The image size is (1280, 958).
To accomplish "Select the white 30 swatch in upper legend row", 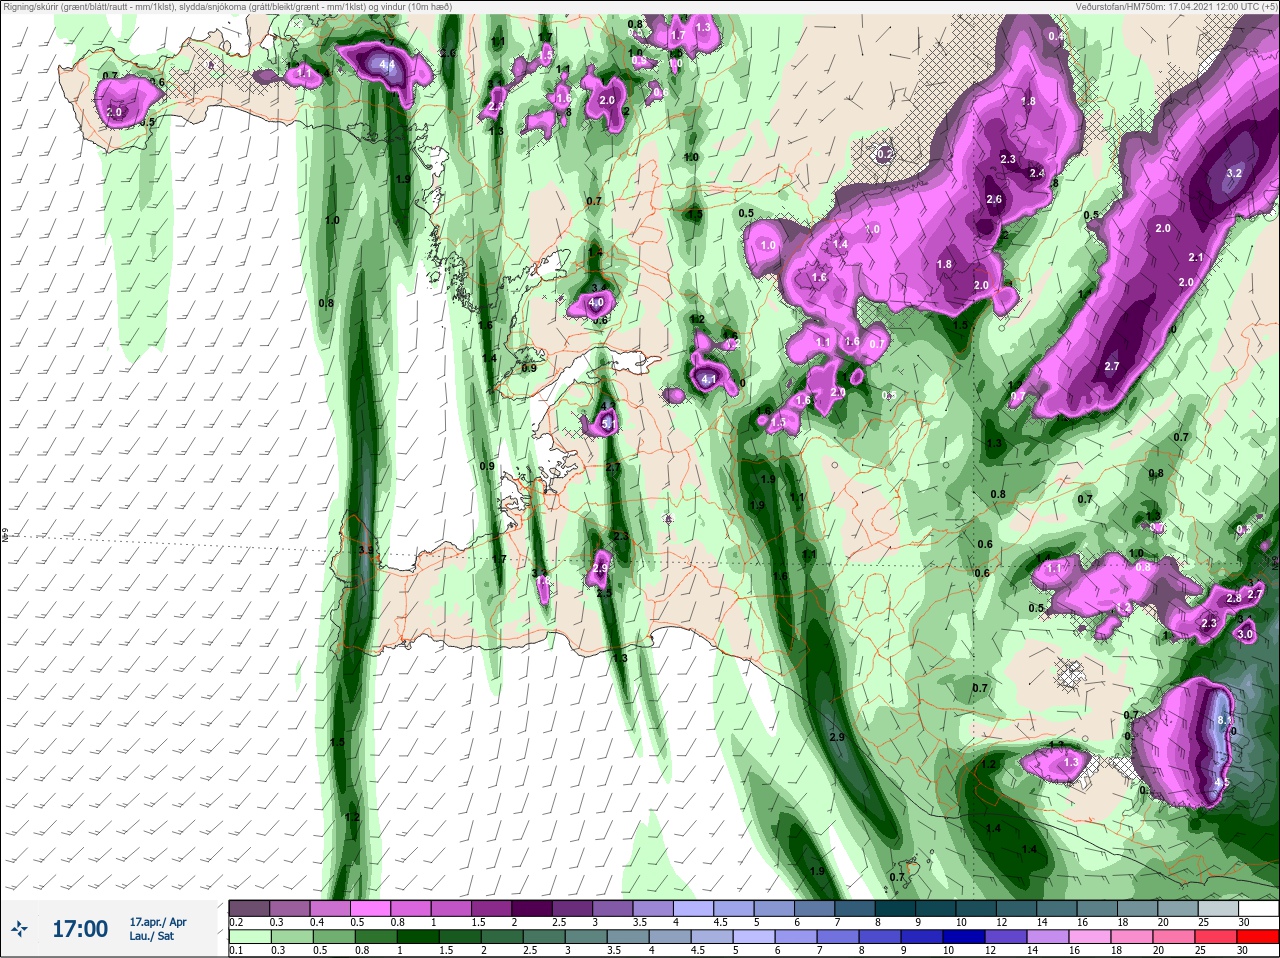I will click(1258, 909).
